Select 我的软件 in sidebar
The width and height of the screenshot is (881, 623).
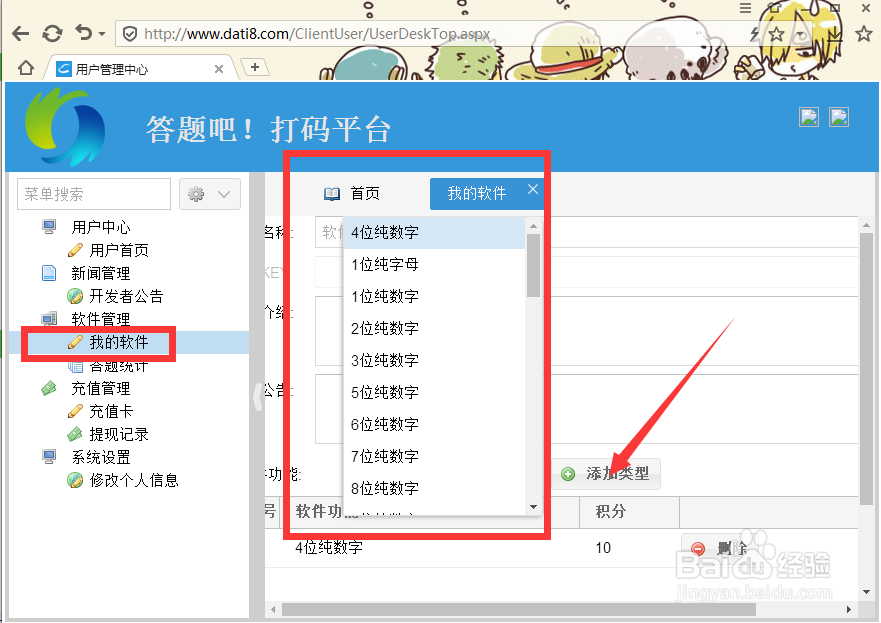[x=119, y=342]
